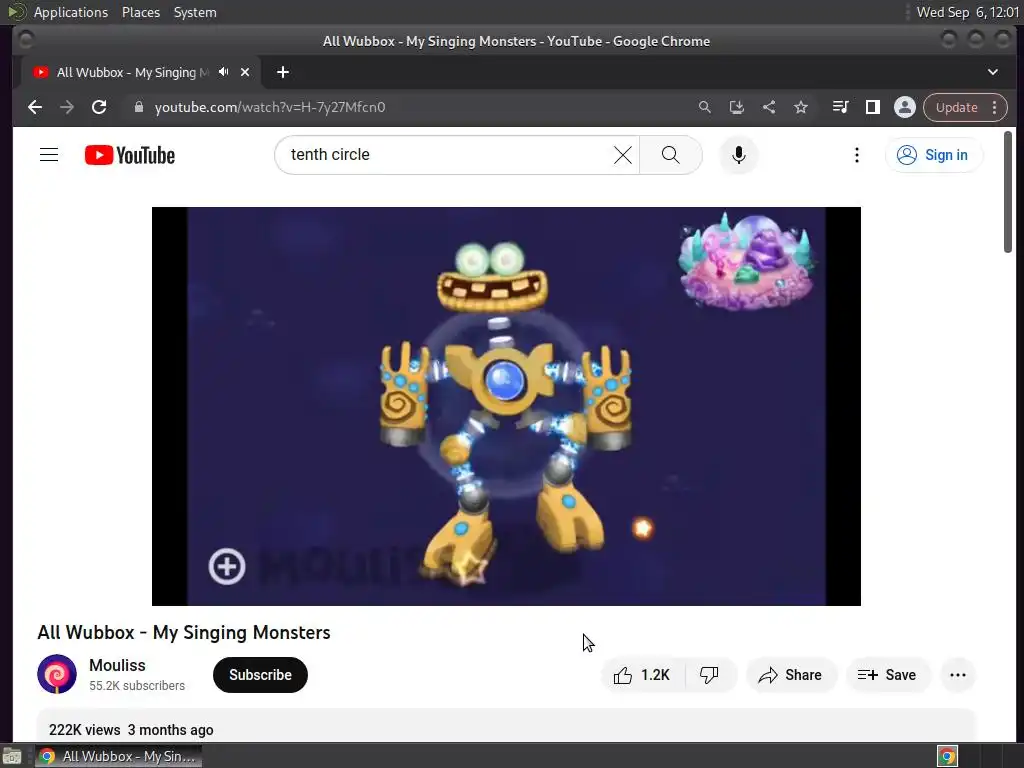
Task: Subscribe to the Mouliss channel
Action: click(260, 675)
